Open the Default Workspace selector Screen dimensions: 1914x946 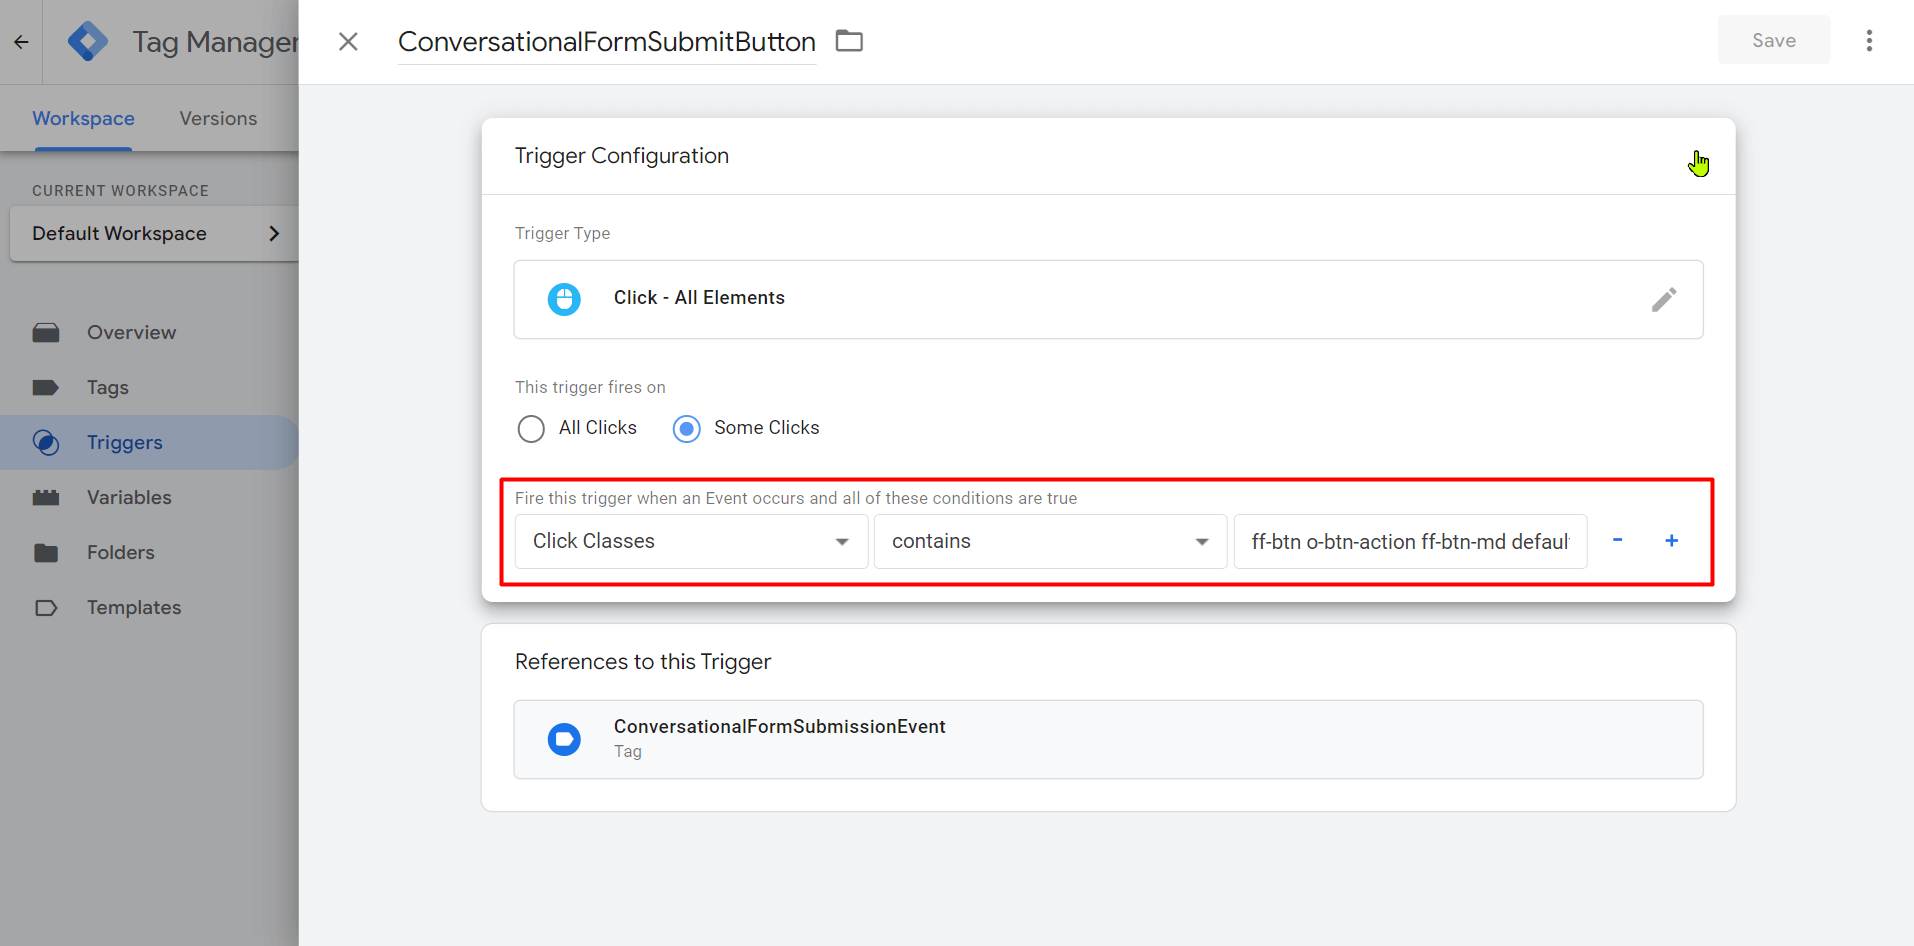[x=155, y=233]
